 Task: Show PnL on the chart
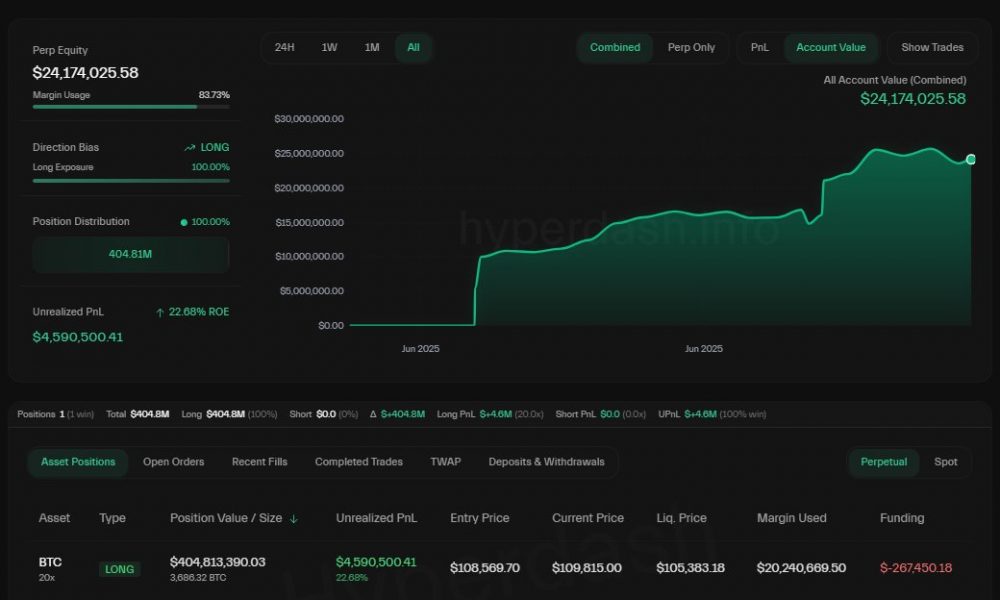click(760, 47)
